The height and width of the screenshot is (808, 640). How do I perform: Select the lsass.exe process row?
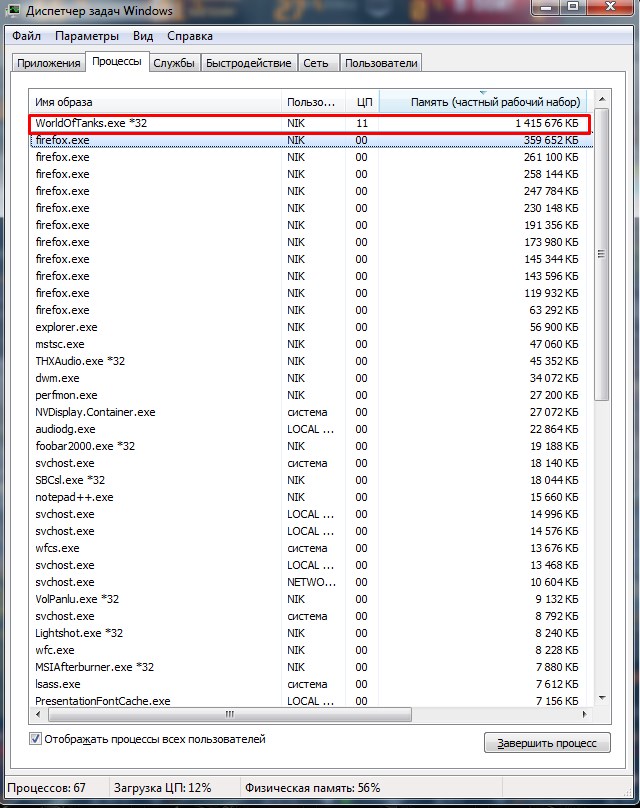click(310, 684)
